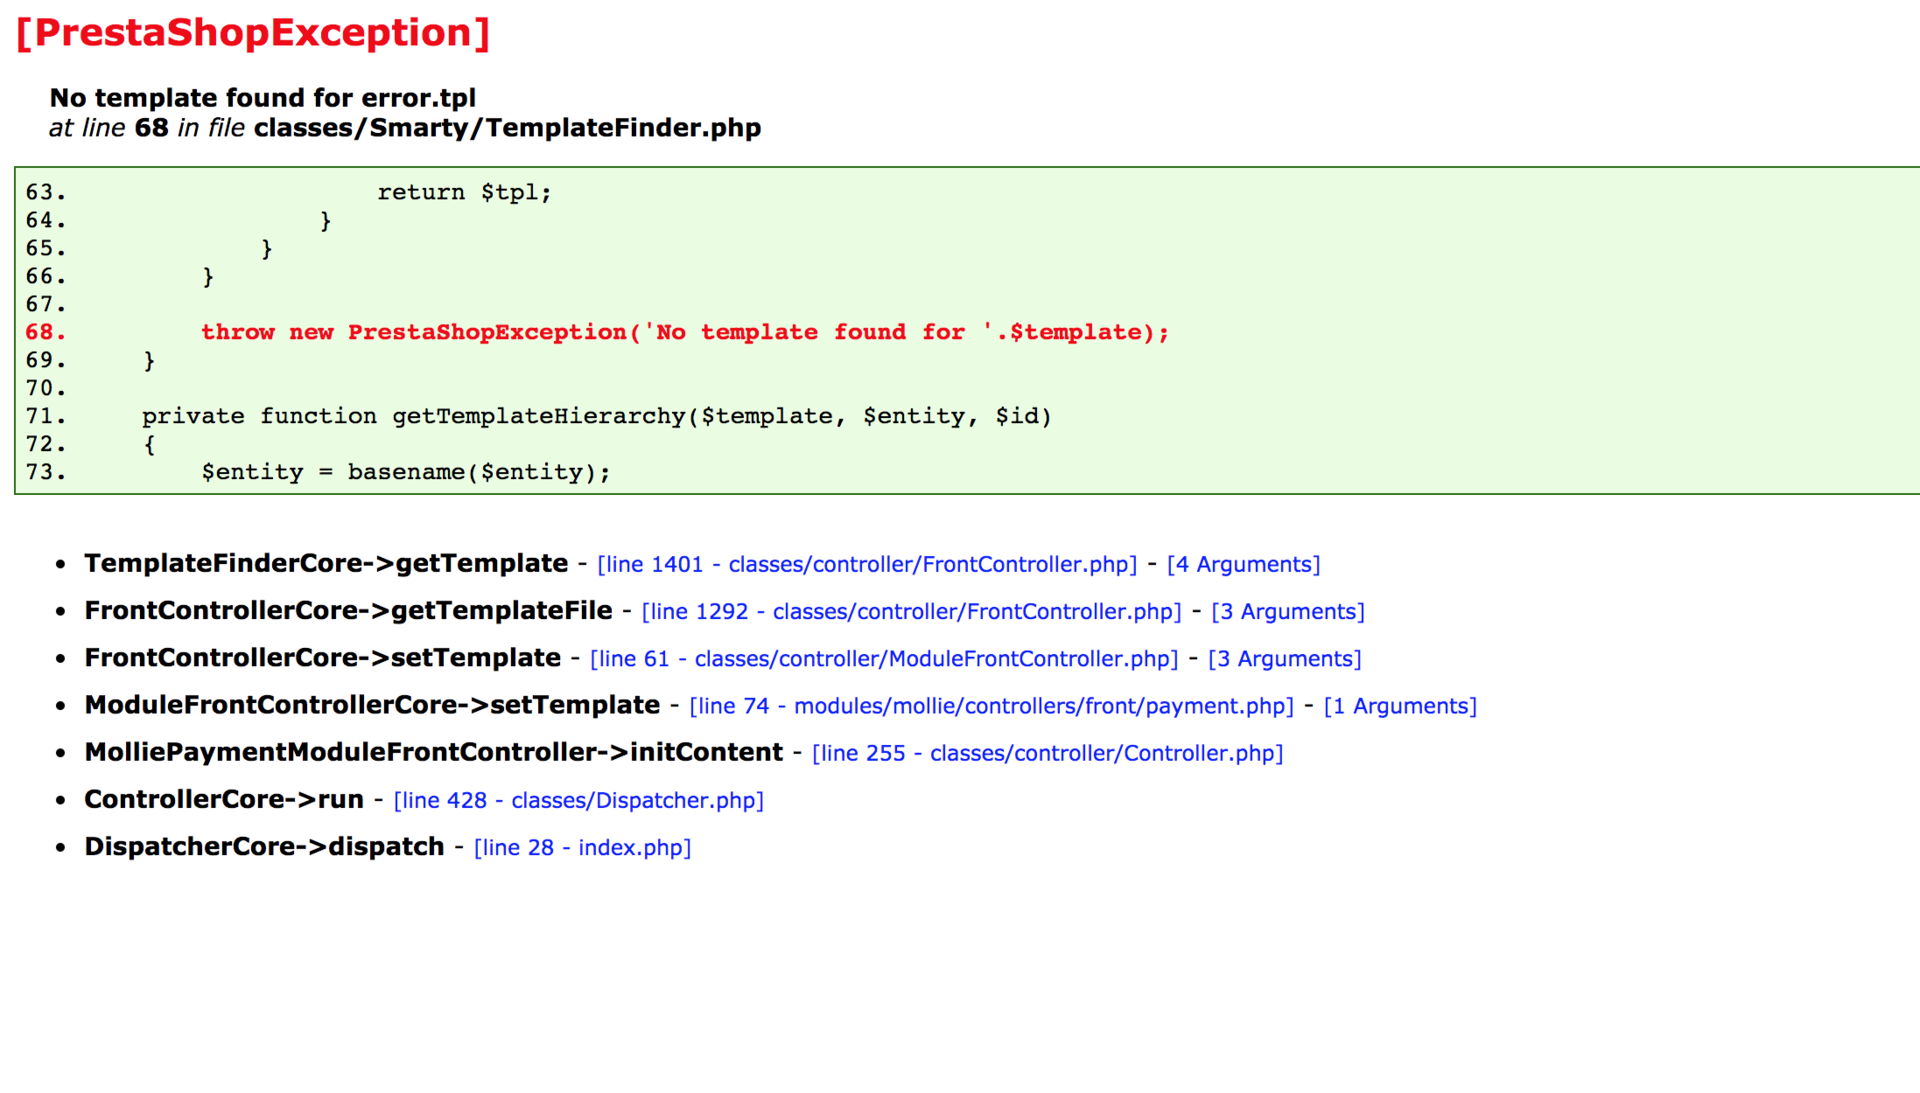Viewport: 1920px width, 1093px height.
Task: Open line 61 ModuleFrontController.php link
Action: [884, 658]
